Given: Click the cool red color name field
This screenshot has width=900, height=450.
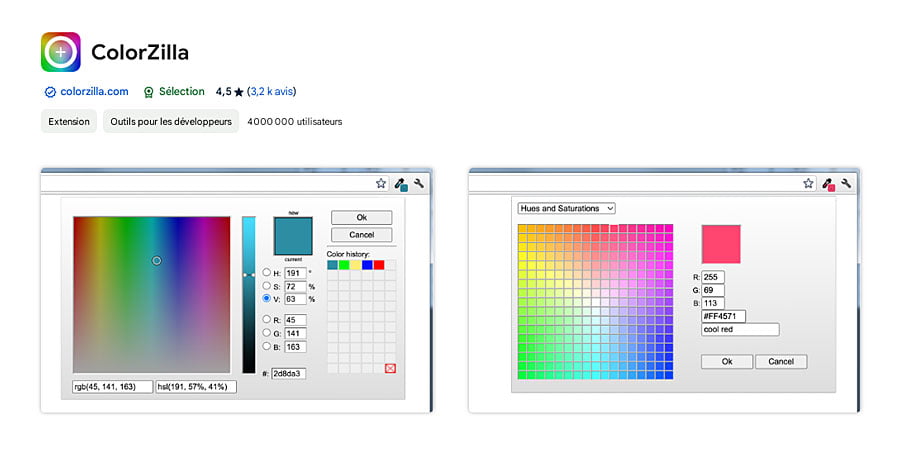Looking at the screenshot, I should [740, 329].
